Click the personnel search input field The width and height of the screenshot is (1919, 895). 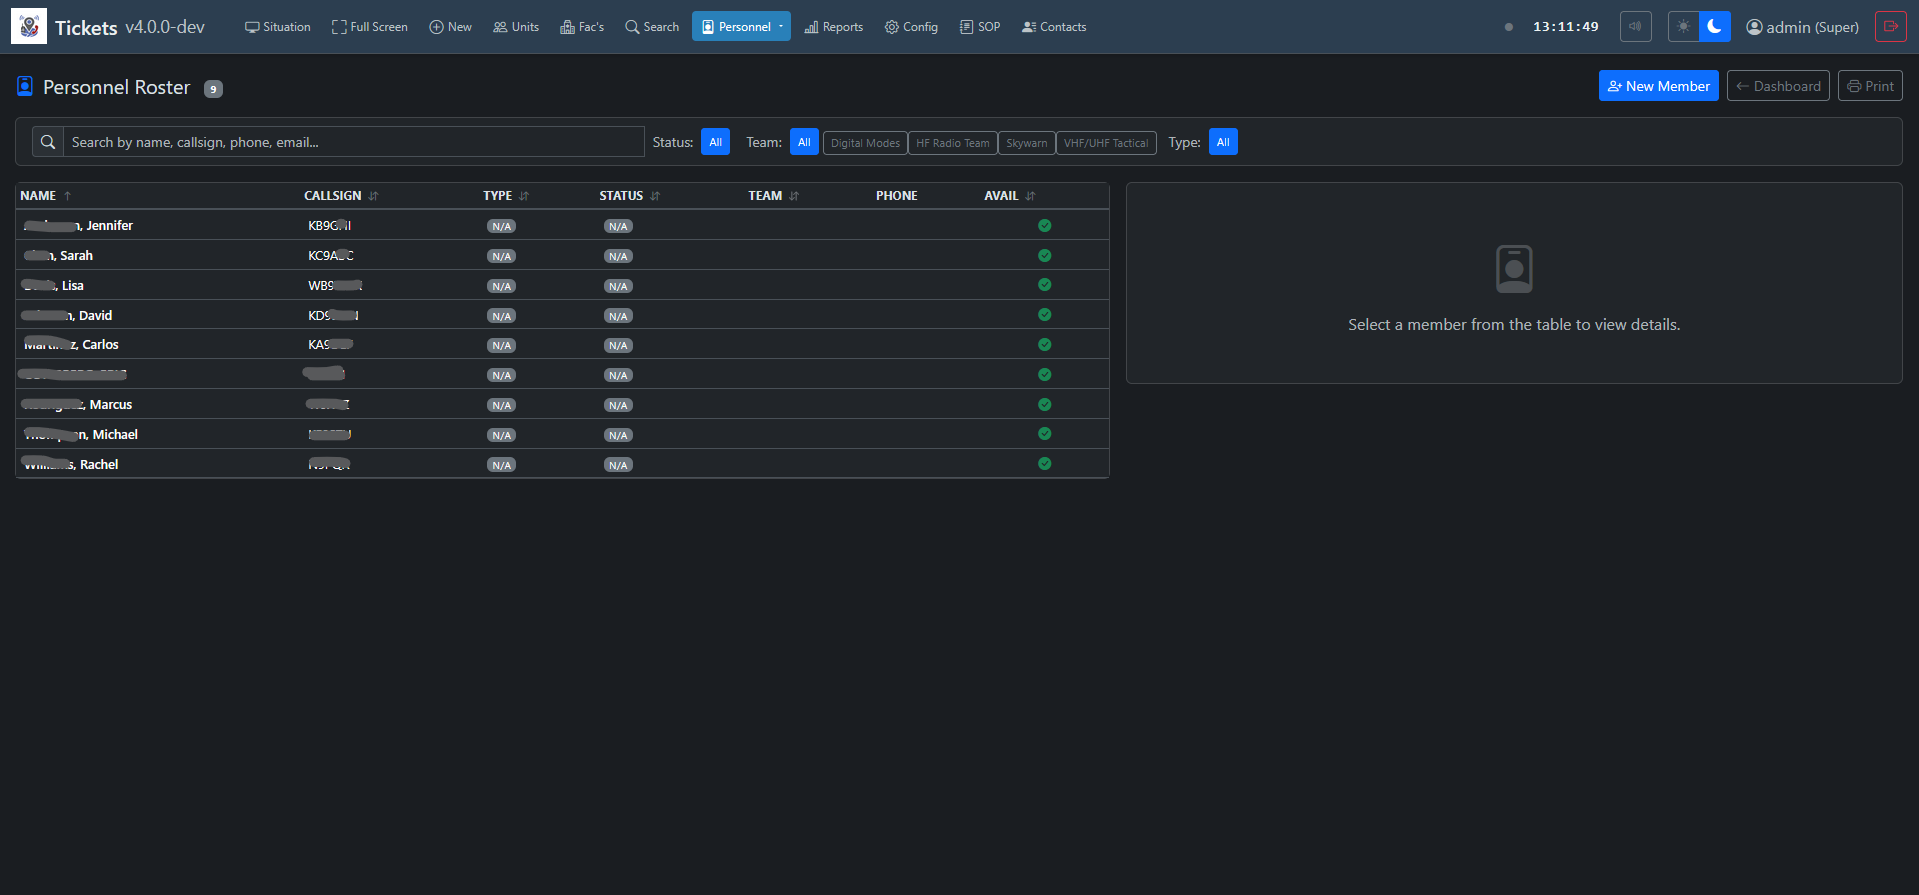(x=354, y=142)
